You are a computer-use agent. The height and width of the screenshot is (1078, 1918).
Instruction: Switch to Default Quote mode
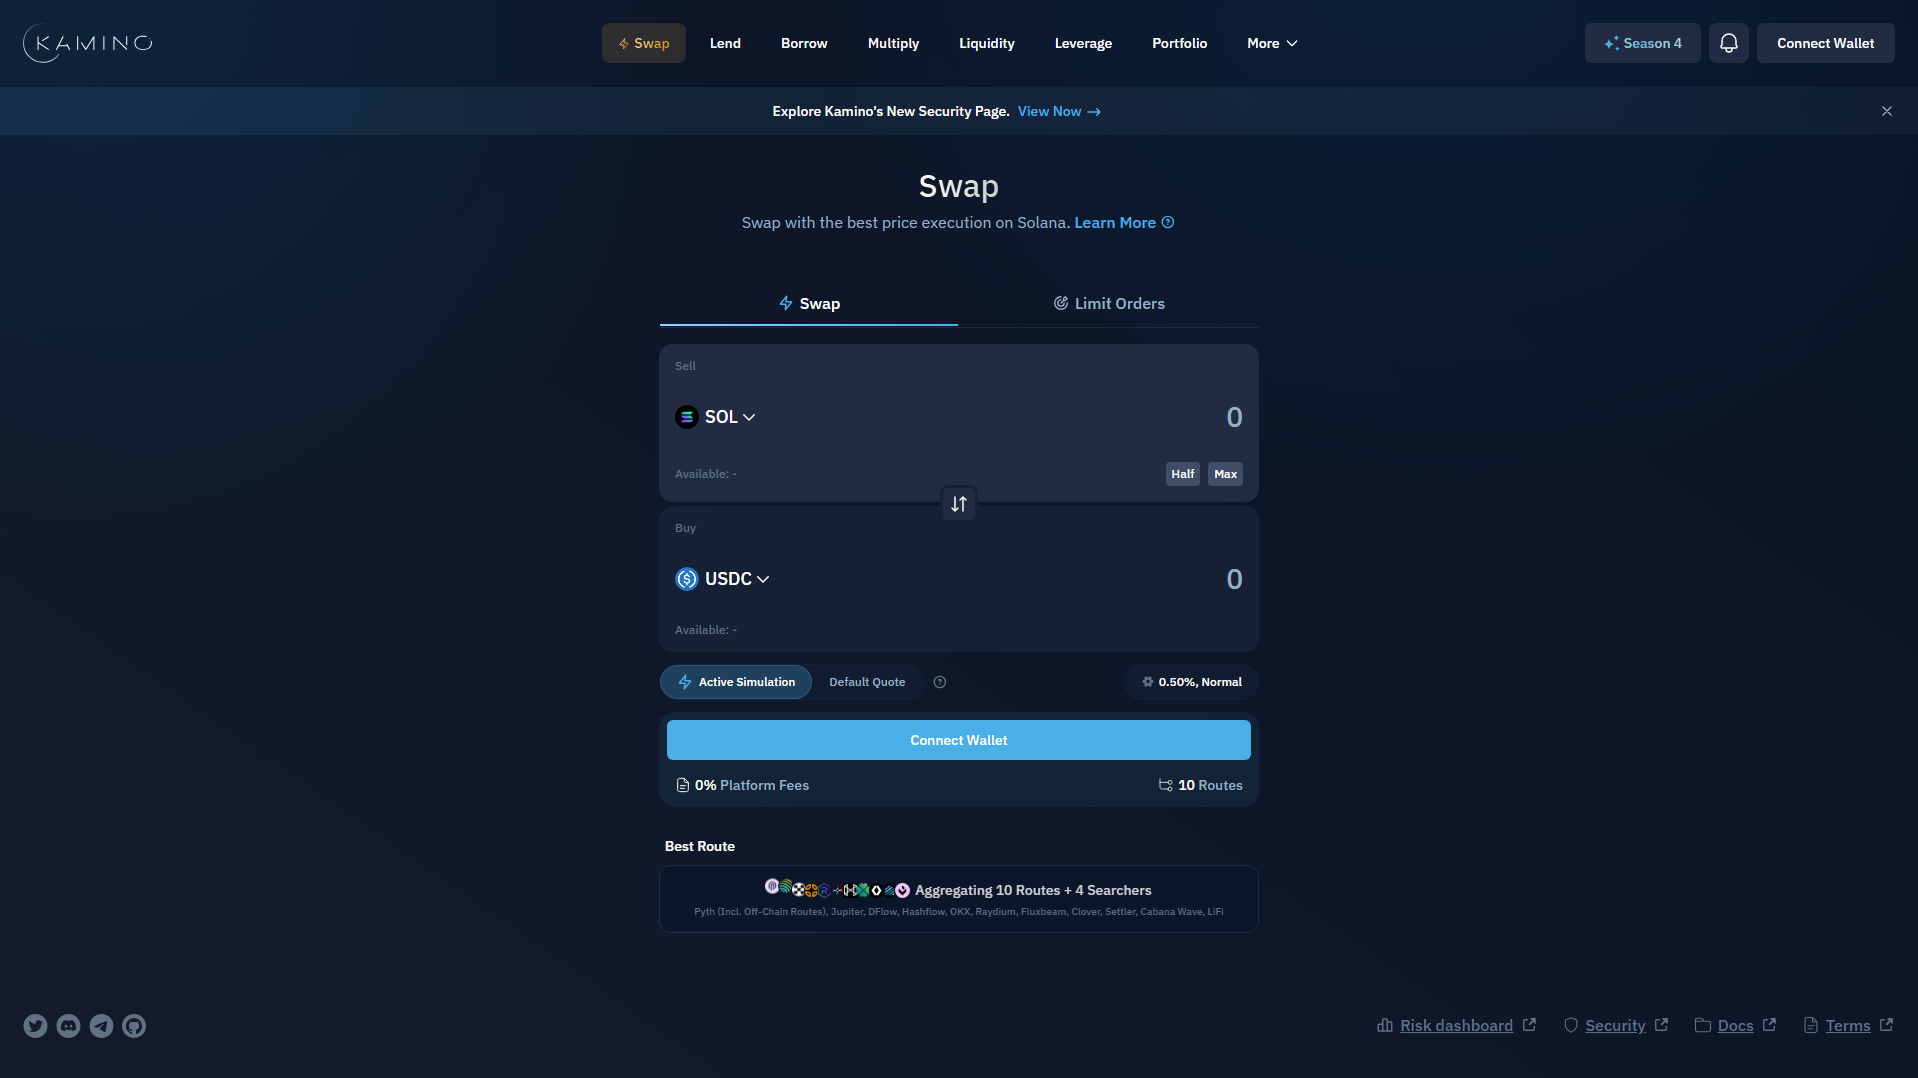(x=866, y=682)
